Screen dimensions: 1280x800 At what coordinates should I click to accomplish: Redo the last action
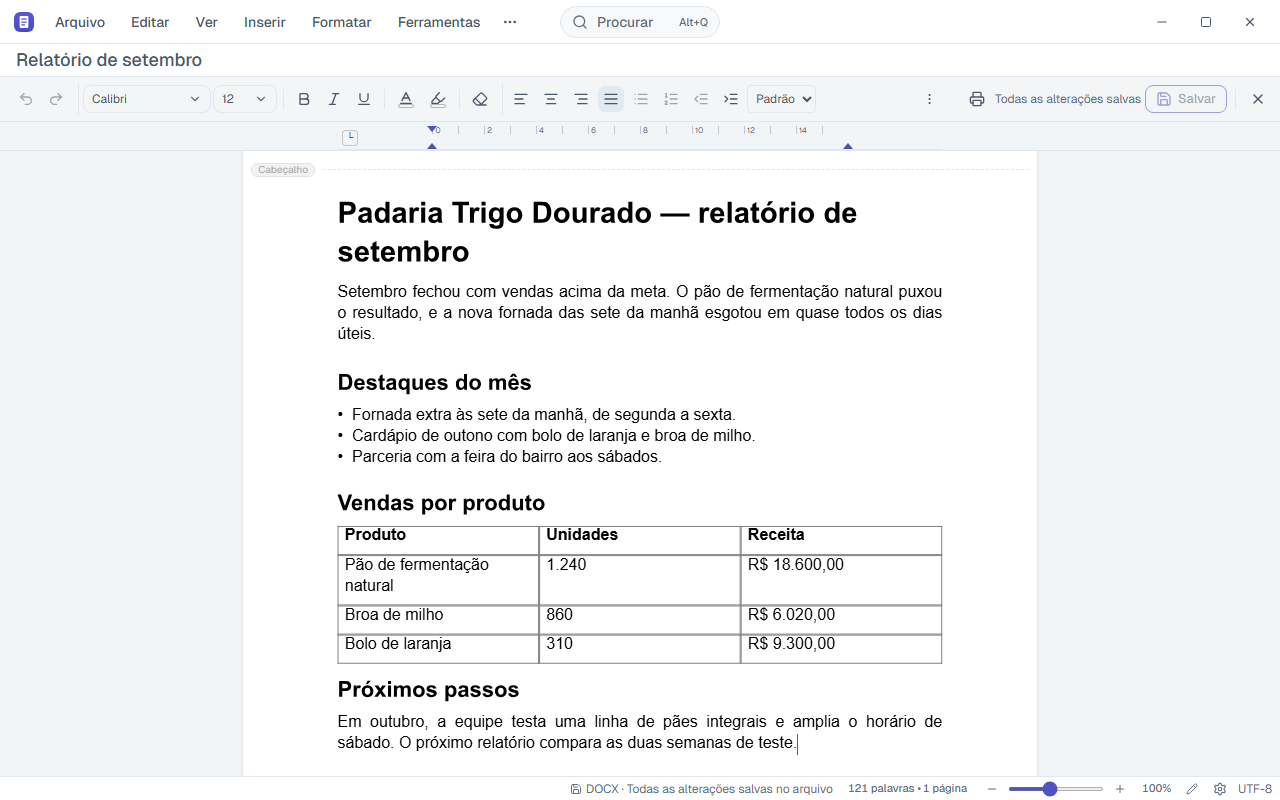click(56, 99)
